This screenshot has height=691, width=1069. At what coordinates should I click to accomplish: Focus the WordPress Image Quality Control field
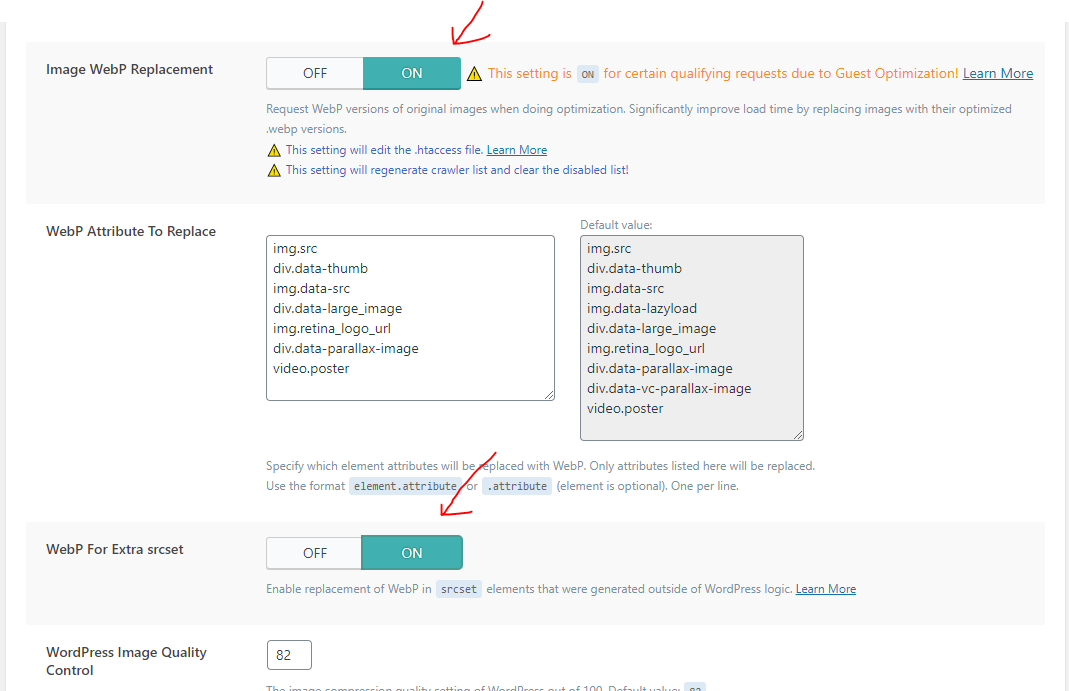[x=290, y=655]
